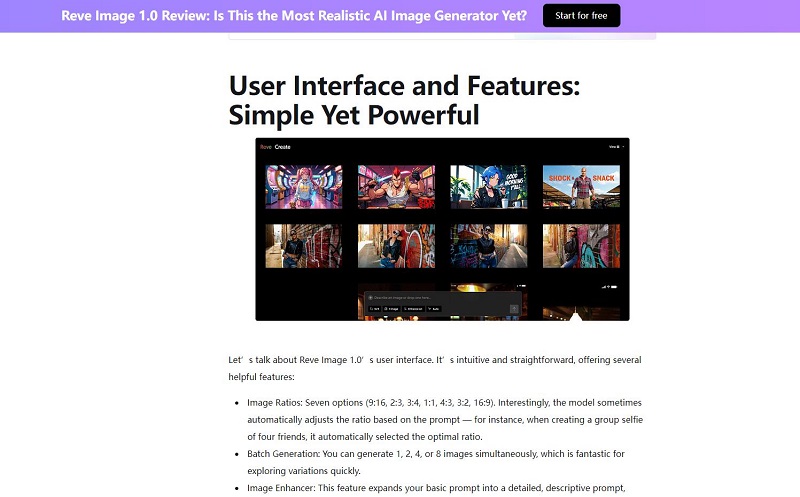The width and height of the screenshot is (800, 497).
Task: Click the Start for free button
Action: [x=581, y=16]
